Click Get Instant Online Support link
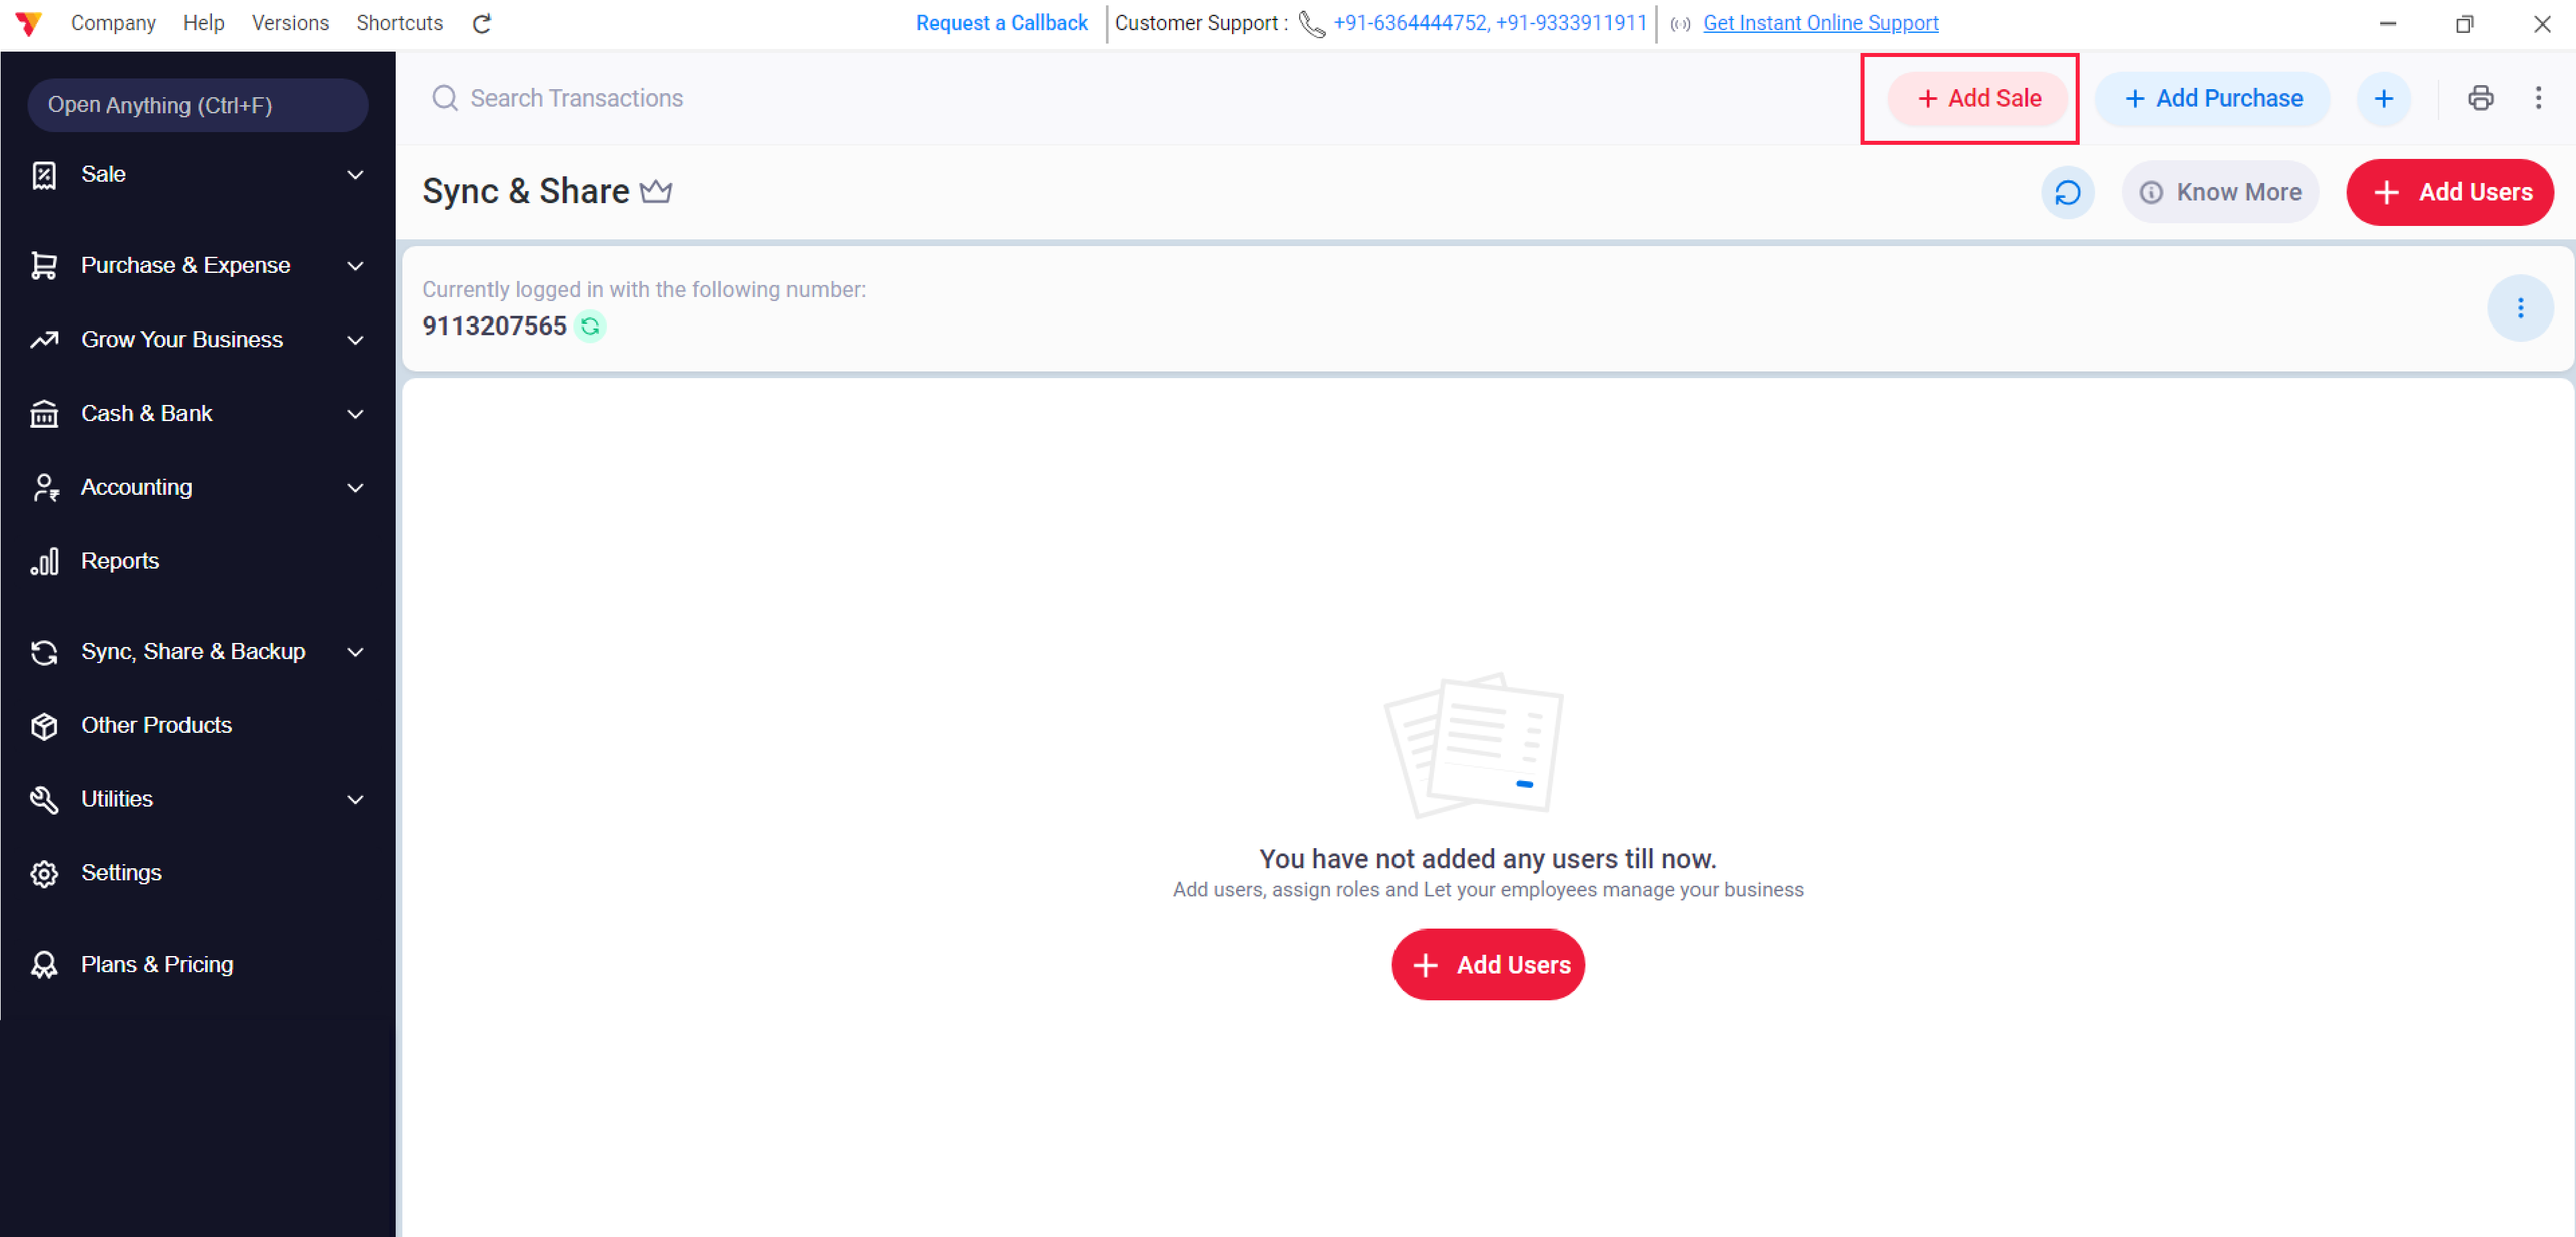 click(x=1820, y=23)
